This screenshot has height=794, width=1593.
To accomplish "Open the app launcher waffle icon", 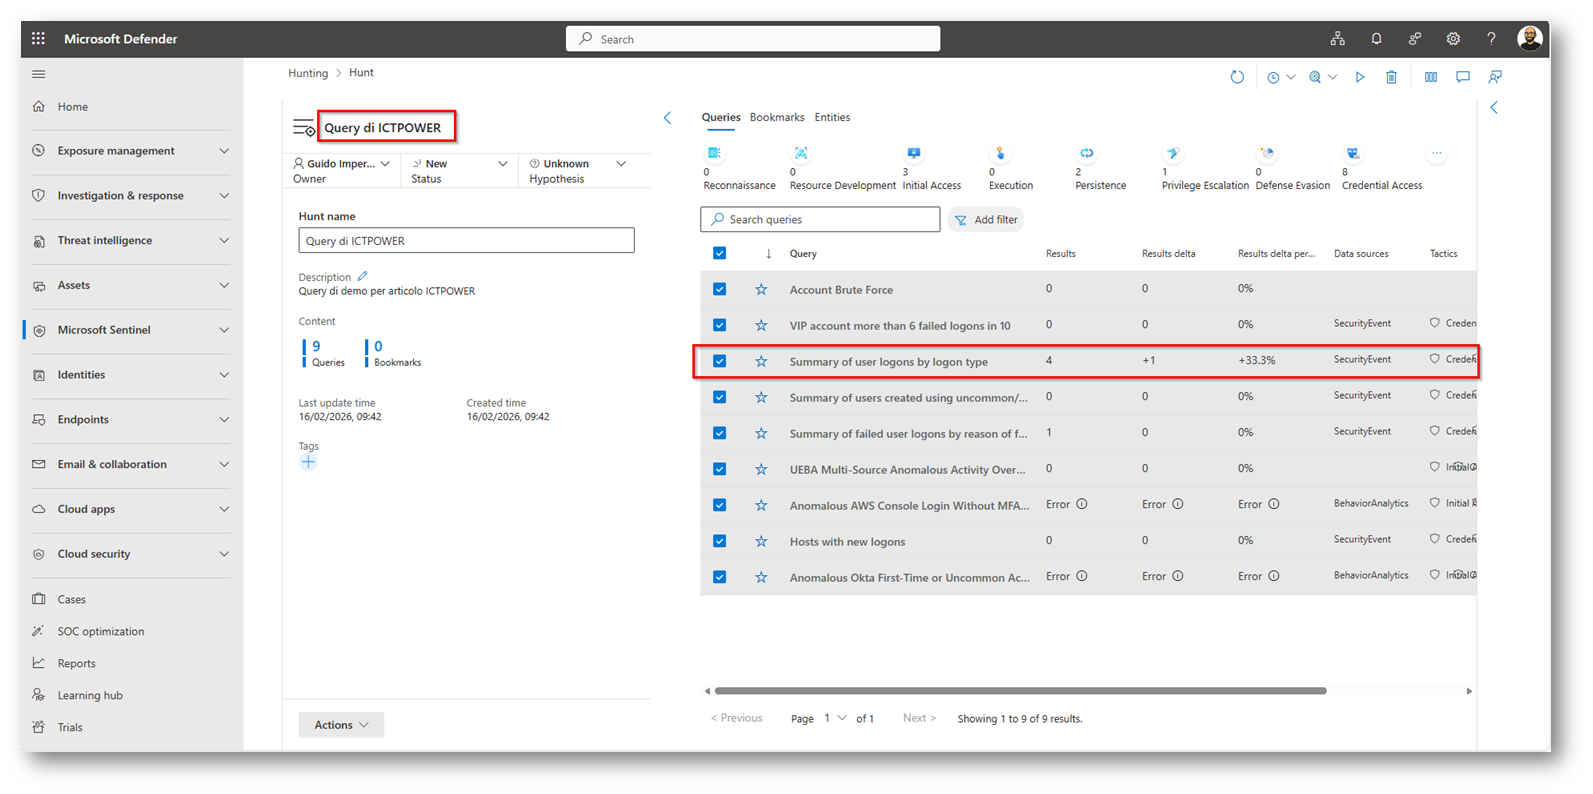I will click(38, 39).
